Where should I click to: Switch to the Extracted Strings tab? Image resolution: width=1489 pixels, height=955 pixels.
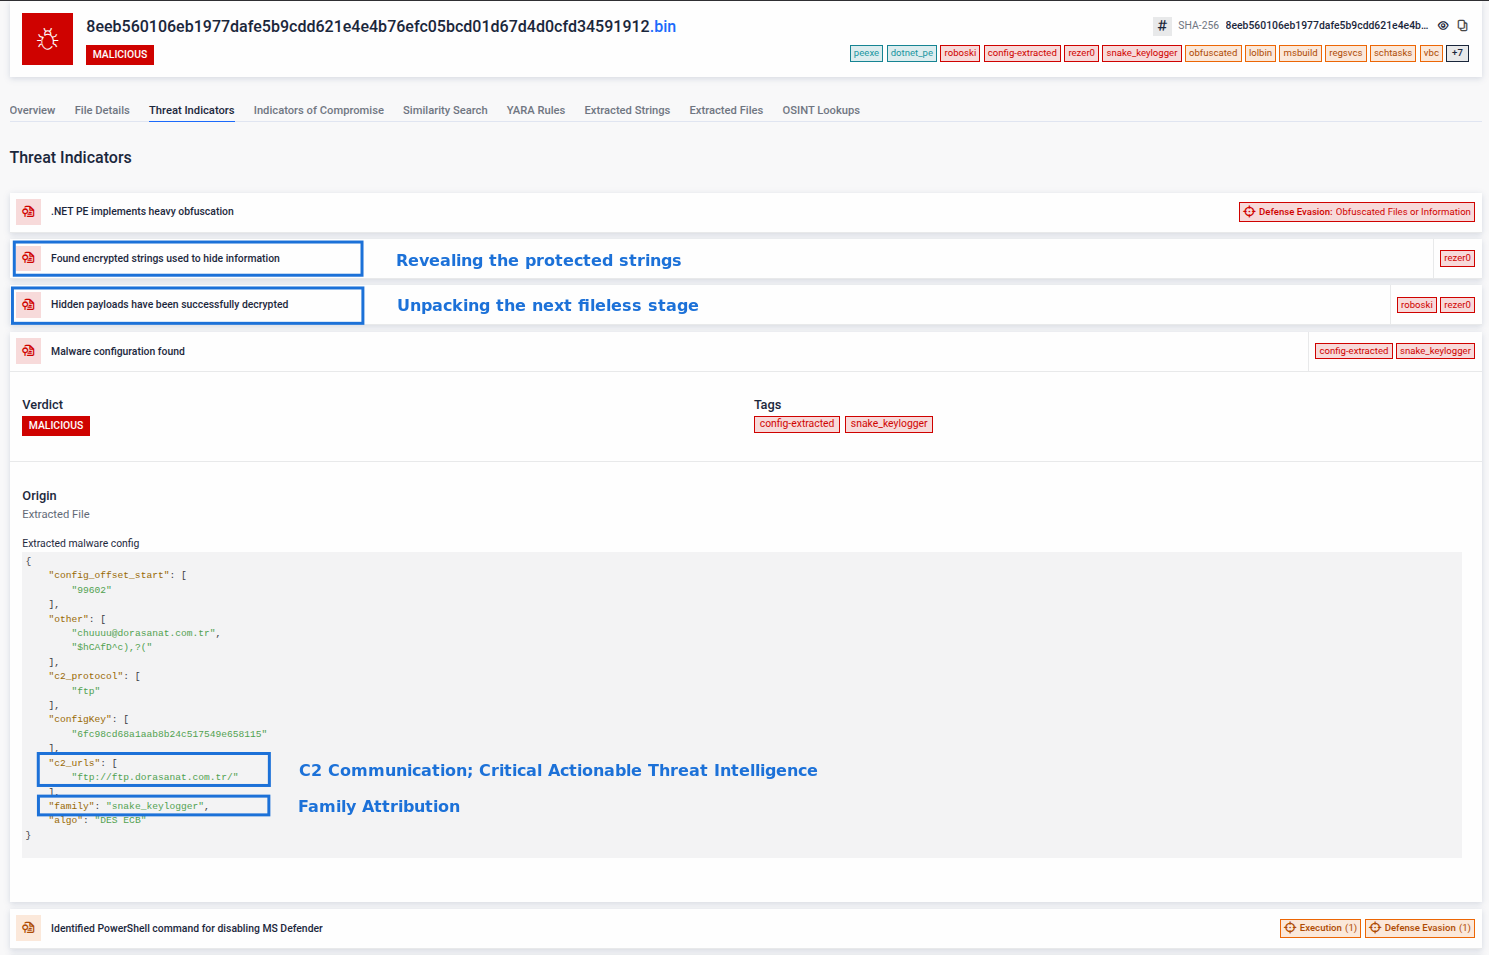point(627,110)
